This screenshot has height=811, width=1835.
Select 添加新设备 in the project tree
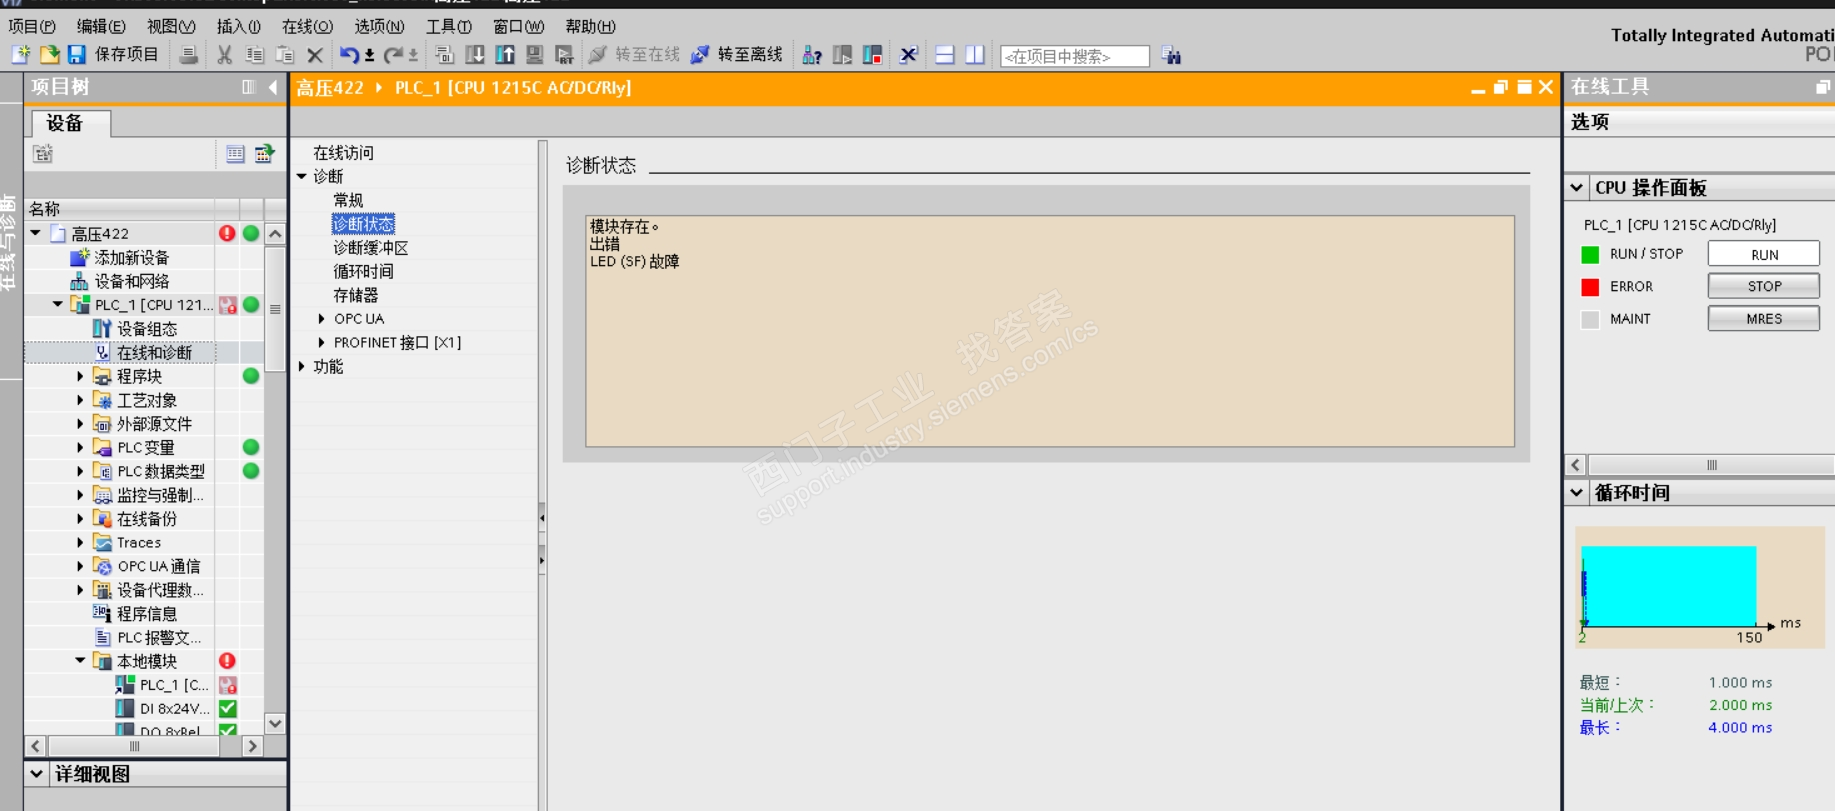pyautogui.click(x=132, y=257)
